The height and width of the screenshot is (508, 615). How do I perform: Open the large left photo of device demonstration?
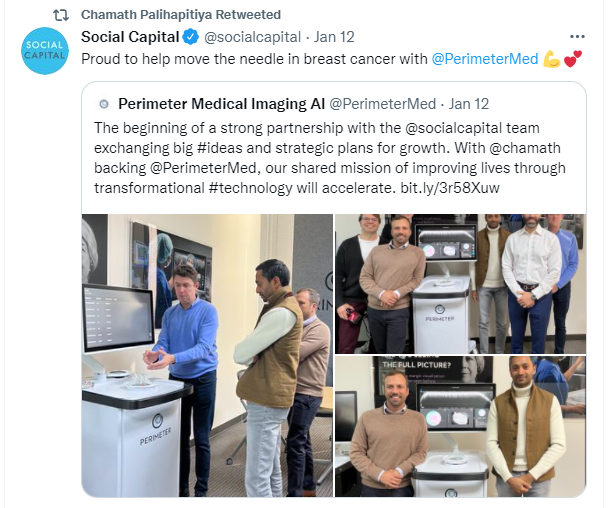click(x=207, y=355)
